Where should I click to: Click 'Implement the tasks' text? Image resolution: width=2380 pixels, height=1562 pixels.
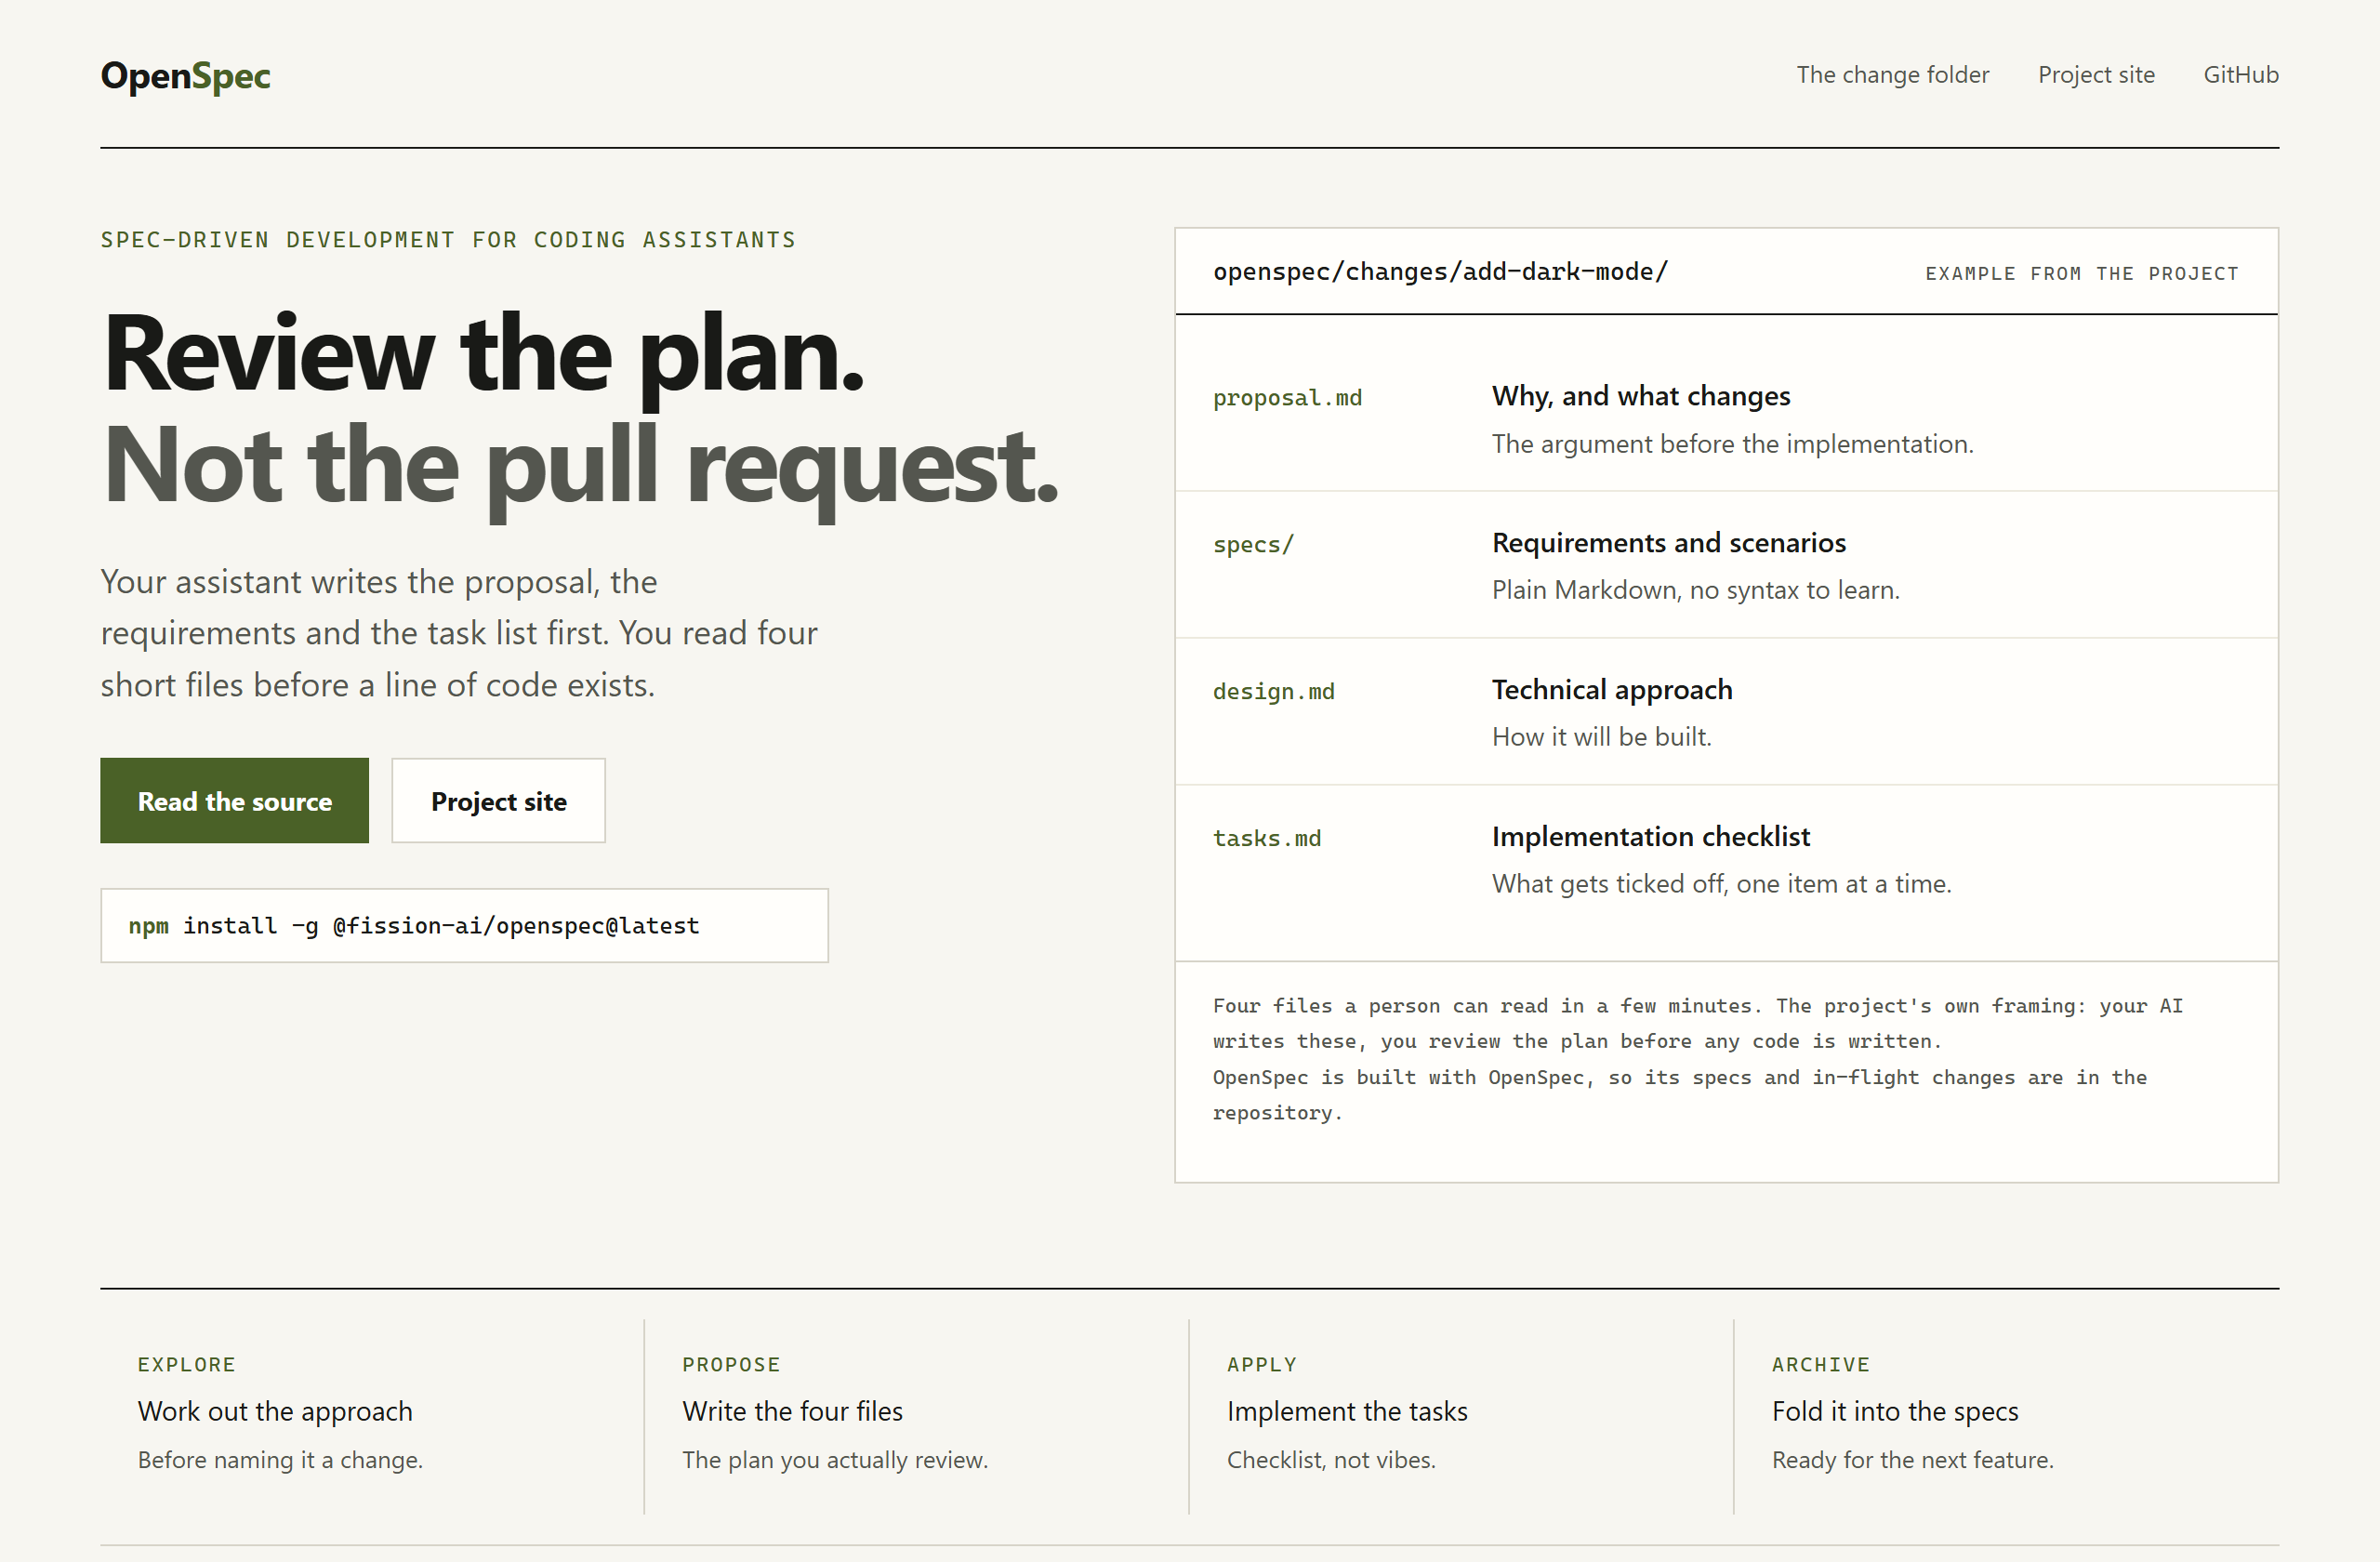tap(1347, 1411)
